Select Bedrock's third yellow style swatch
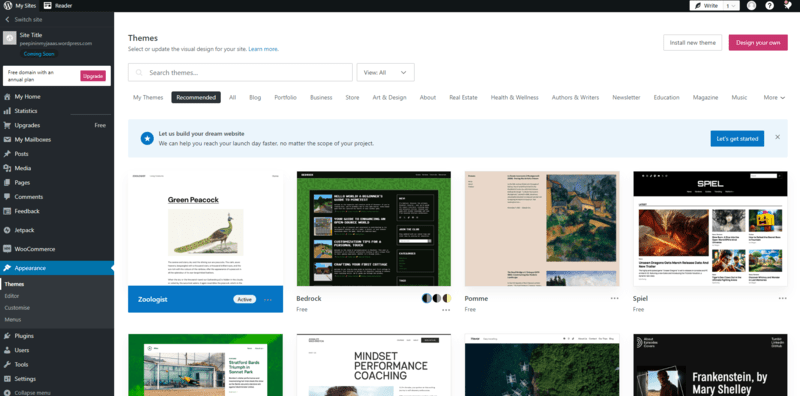This screenshot has height=396, width=800. (x=447, y=298)
